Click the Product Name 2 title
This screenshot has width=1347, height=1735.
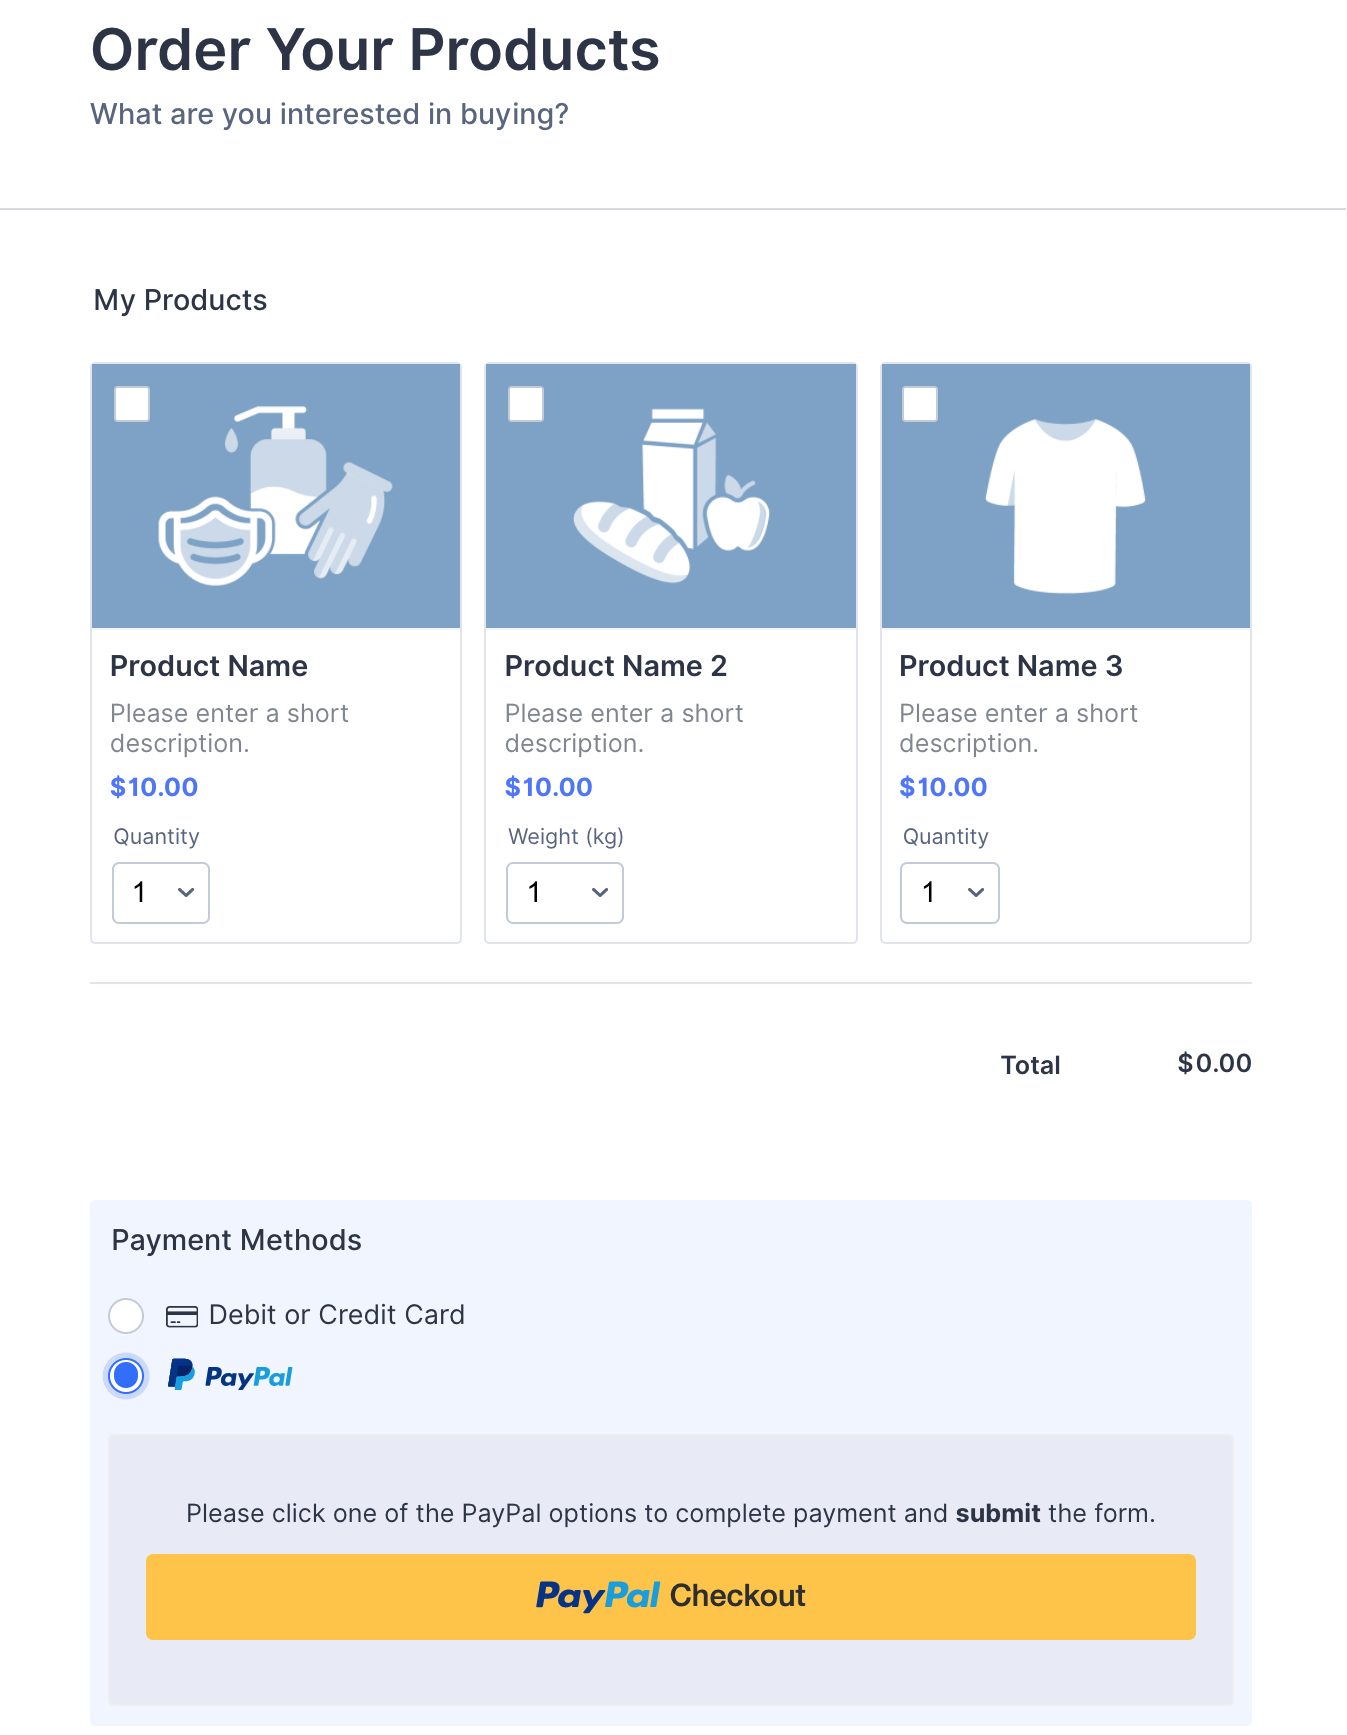click(x=616, y=666)
